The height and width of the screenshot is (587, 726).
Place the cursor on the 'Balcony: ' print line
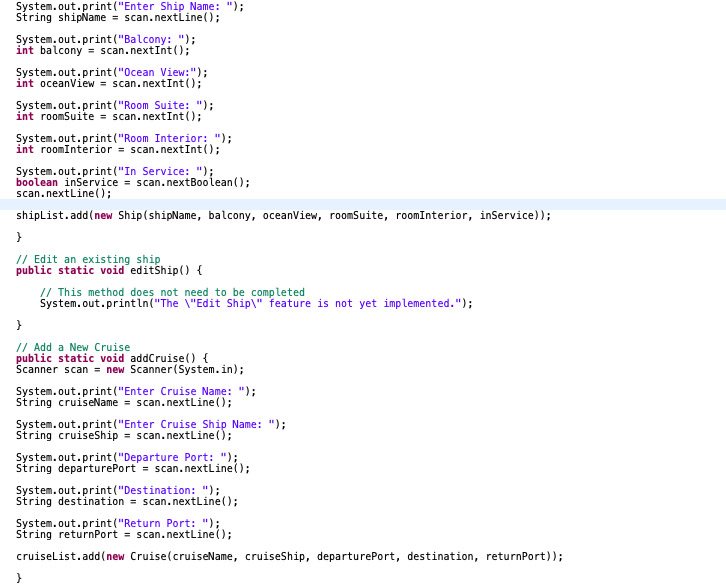[x=106, y=39]
